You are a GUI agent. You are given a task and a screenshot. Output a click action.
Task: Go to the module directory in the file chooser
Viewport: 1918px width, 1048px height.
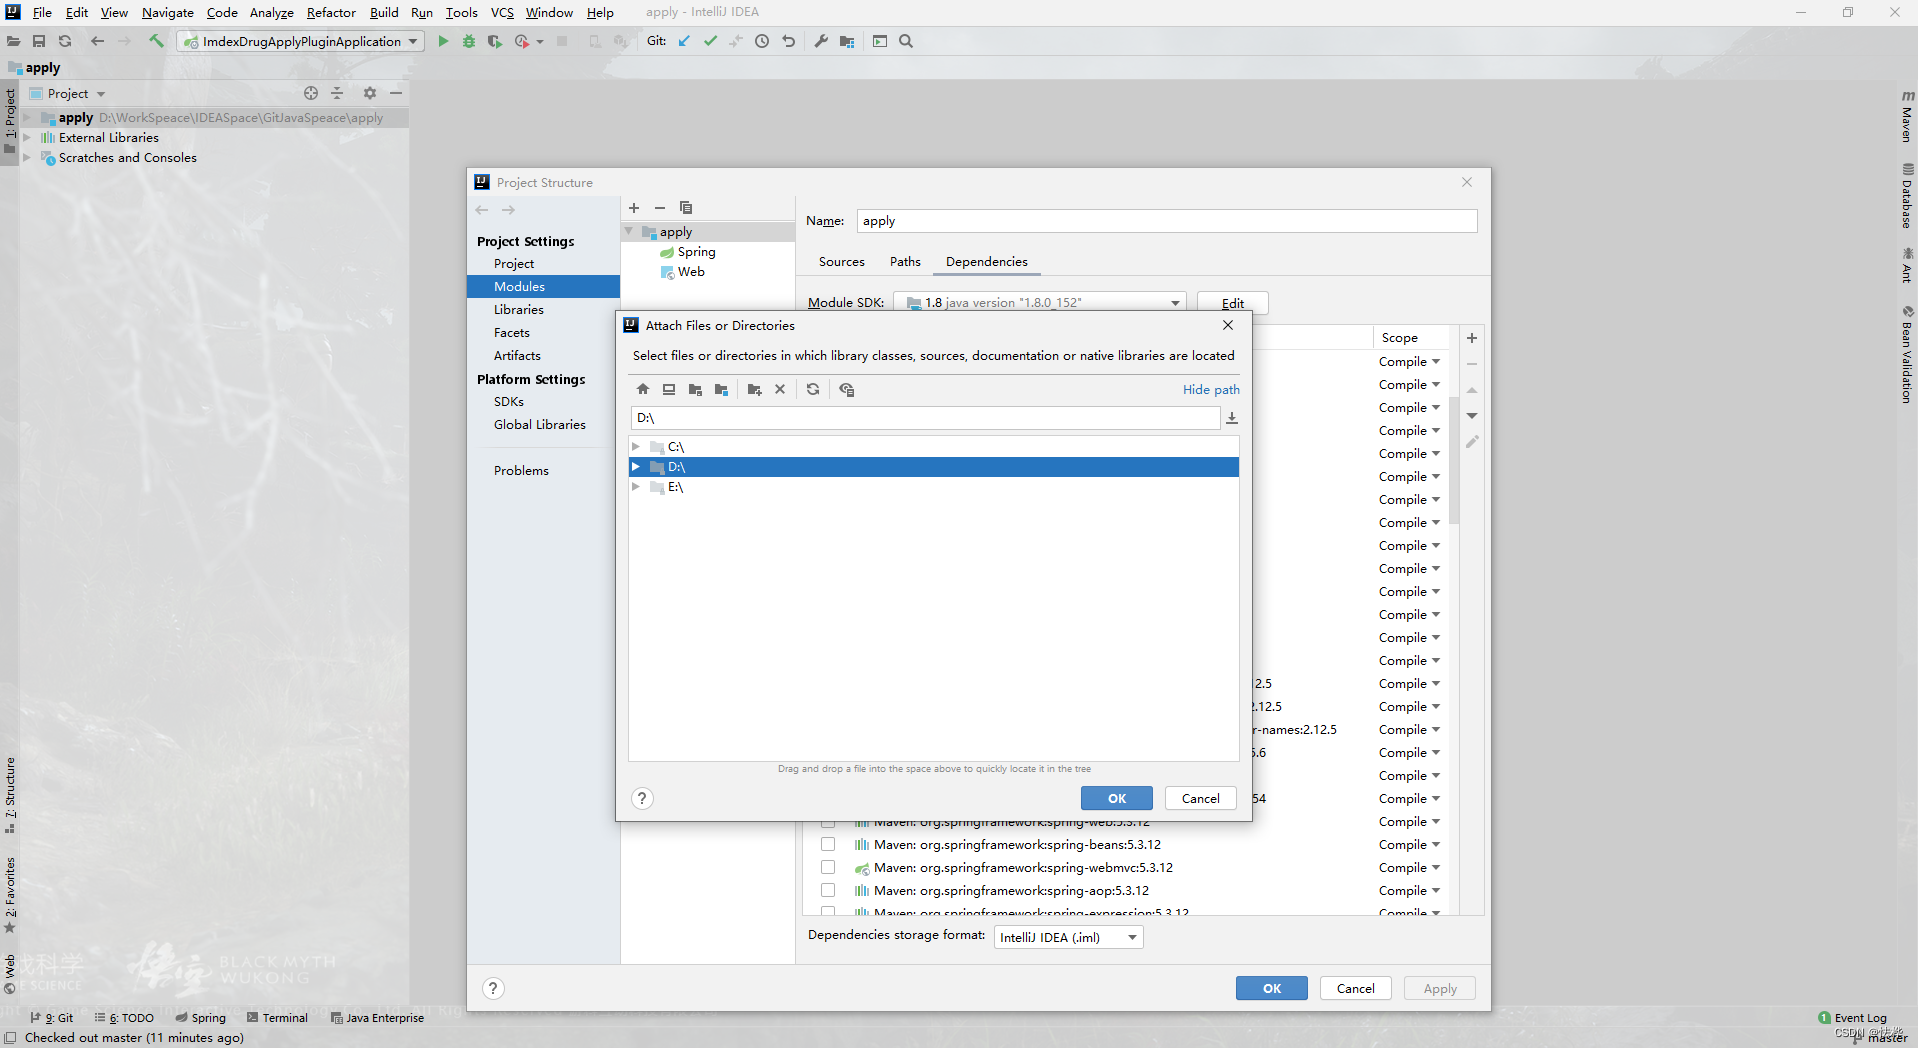721,390
